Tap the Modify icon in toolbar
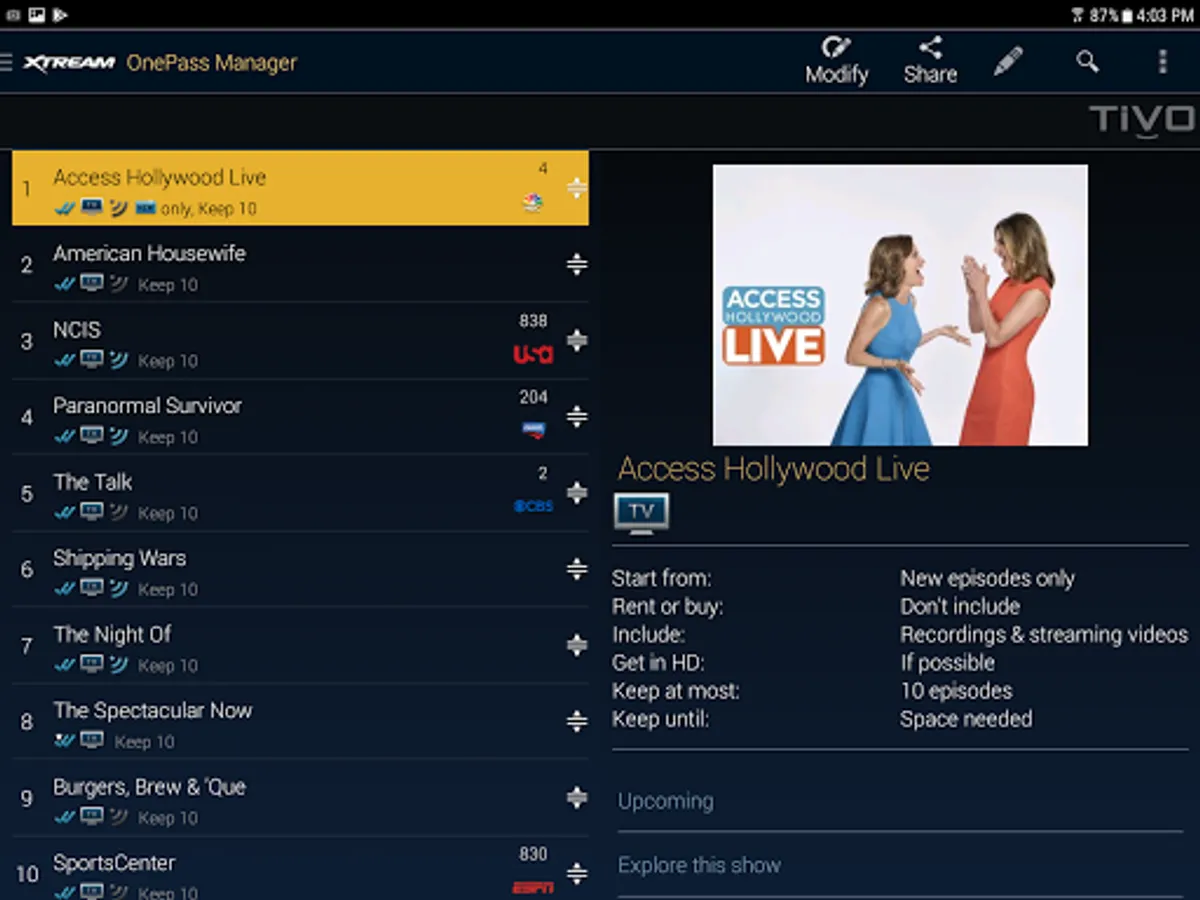 837,61
